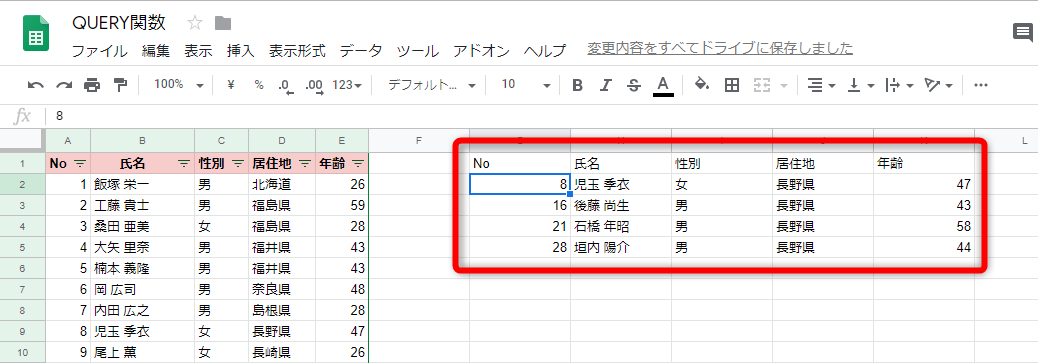
Task: Open vertical align dropdown
Action: pos(861,85)
